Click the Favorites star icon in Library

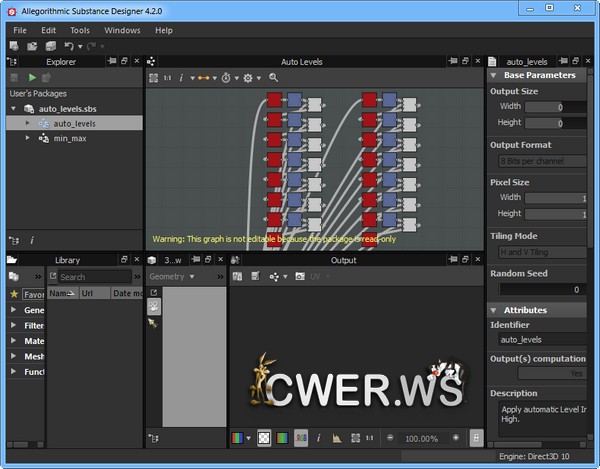pos(14,294)
